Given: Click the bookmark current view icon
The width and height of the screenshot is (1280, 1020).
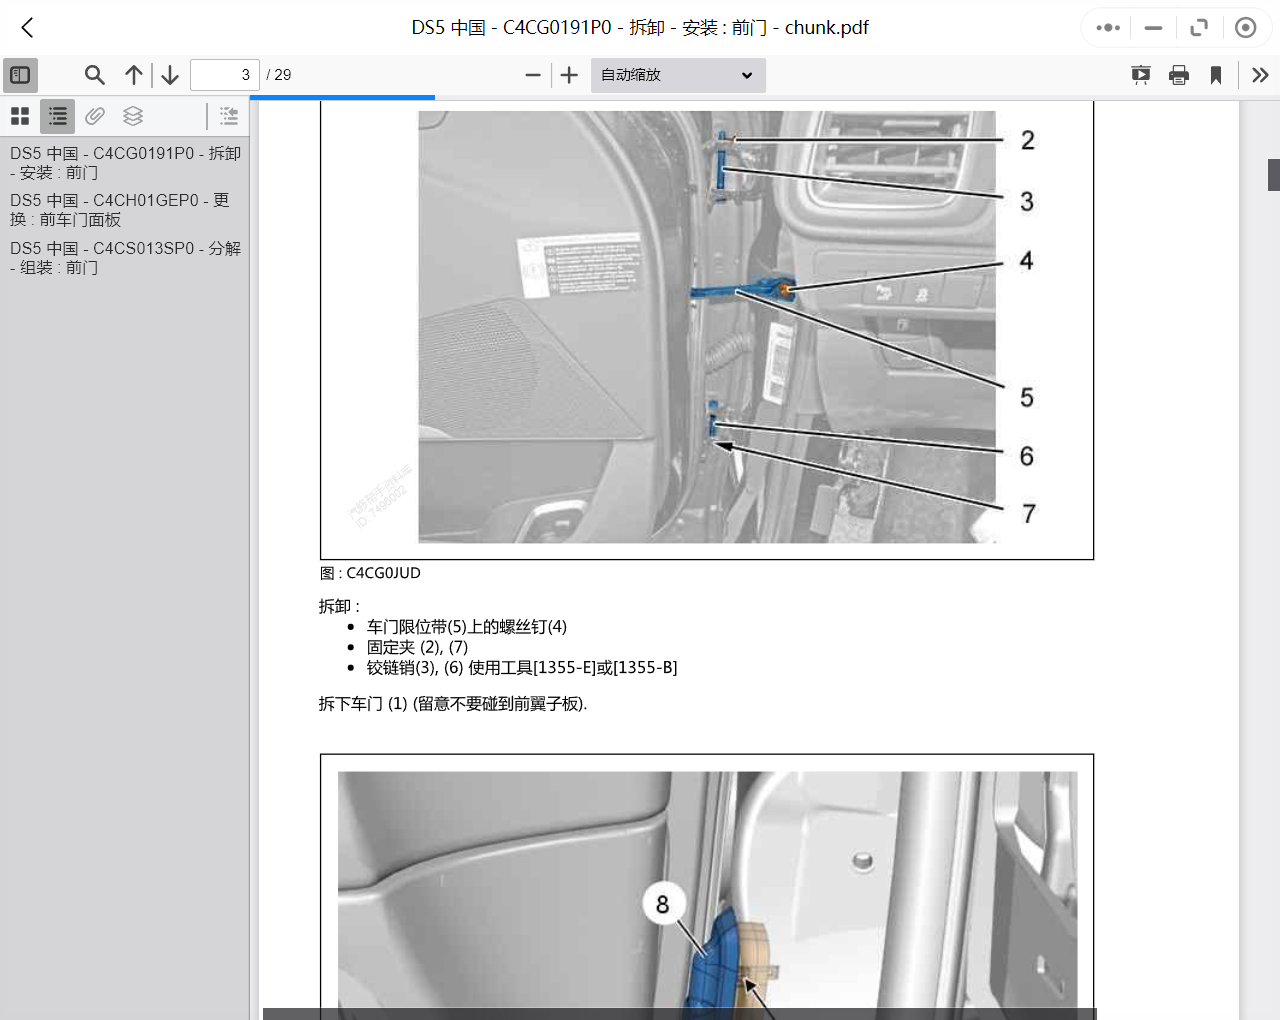Looking at the screenshot, I should pyautogui.click(x=1216, y=75).
